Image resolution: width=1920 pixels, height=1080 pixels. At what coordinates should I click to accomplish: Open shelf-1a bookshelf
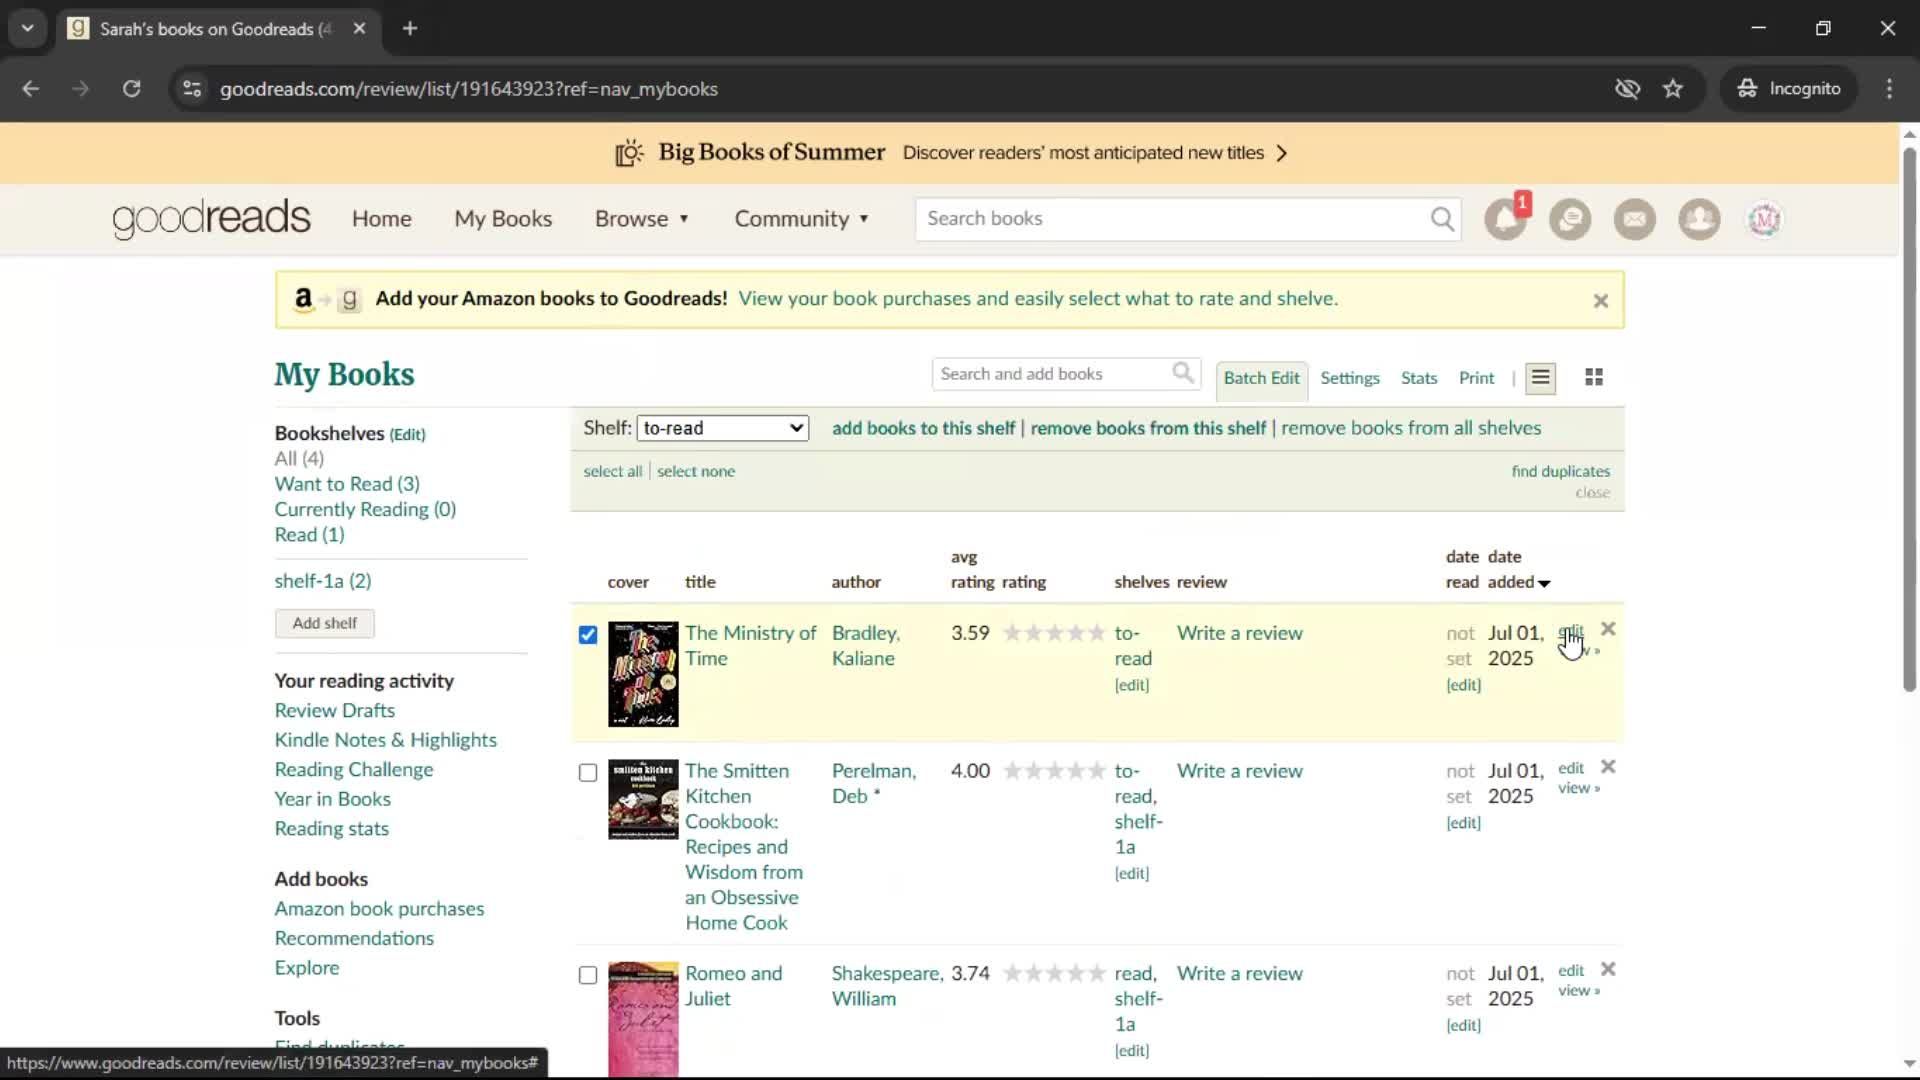(323, 581)
